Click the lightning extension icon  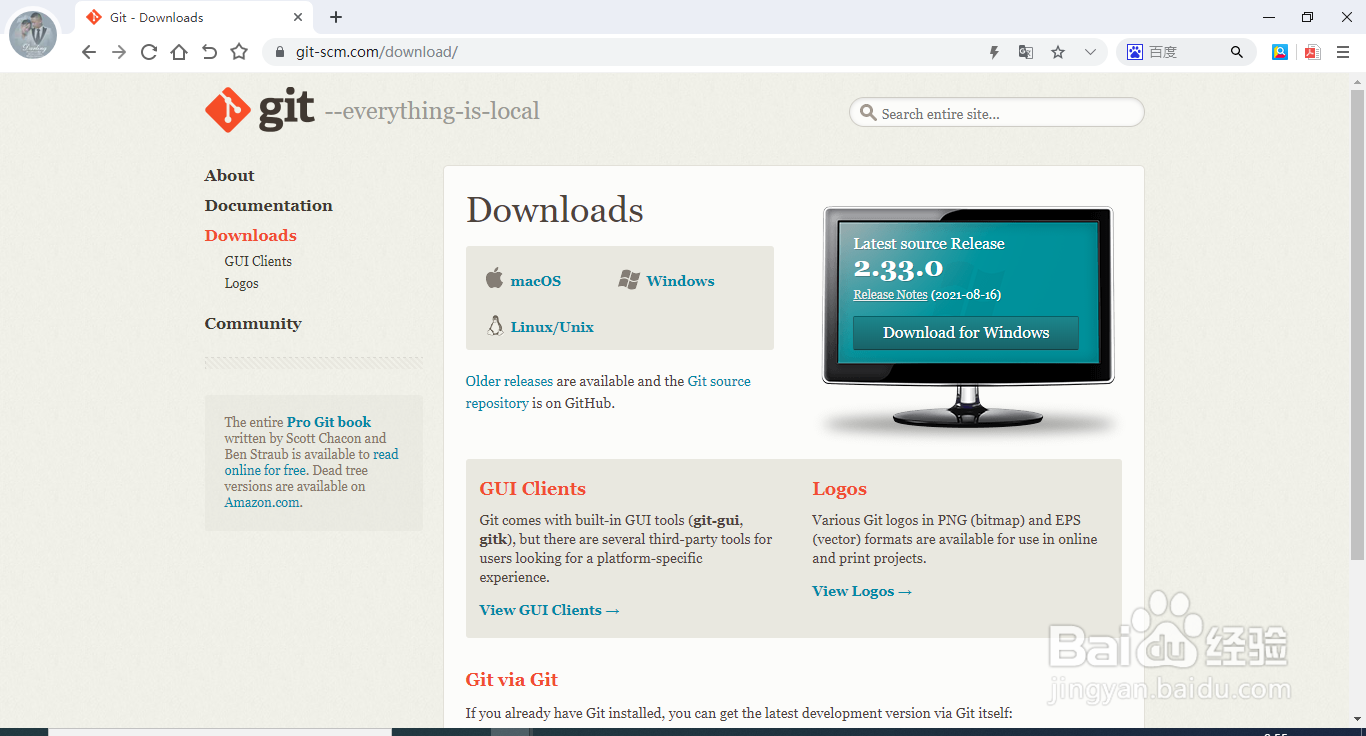click(x=993, y=51)
